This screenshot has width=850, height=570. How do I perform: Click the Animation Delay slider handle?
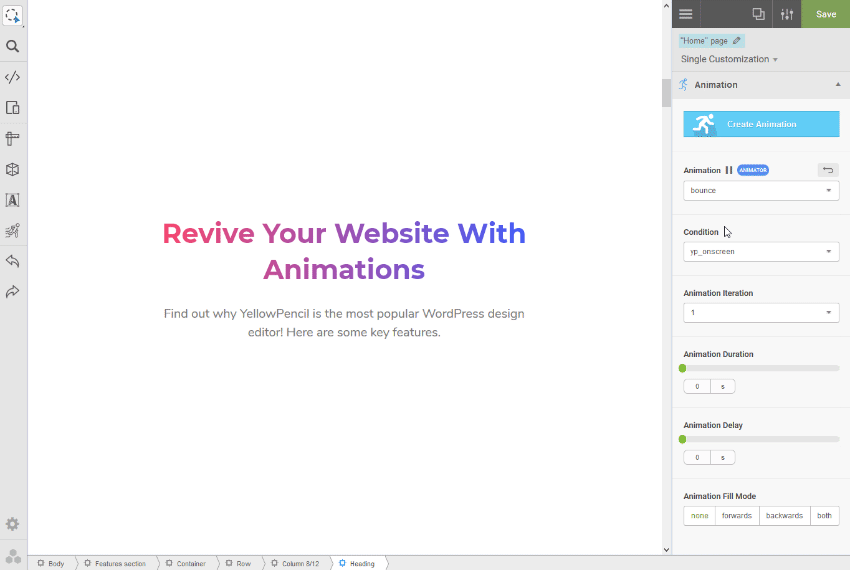coord(682,439)
